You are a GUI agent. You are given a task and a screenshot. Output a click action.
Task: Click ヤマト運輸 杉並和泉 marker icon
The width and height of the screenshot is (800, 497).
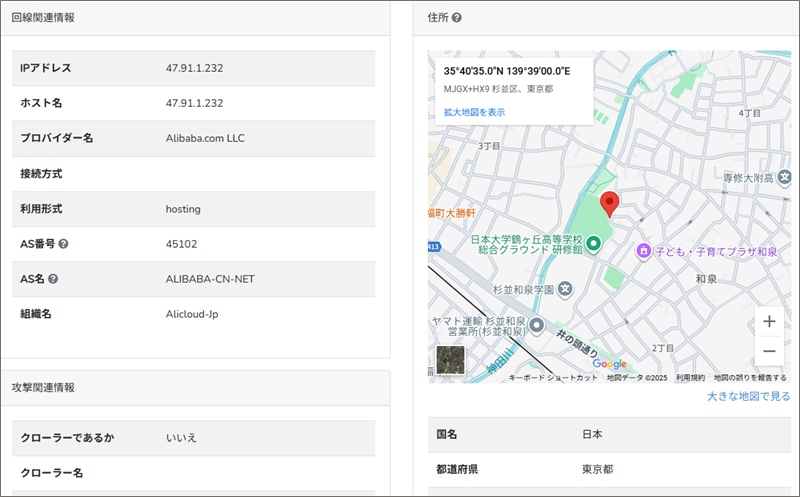click(536, 325)
